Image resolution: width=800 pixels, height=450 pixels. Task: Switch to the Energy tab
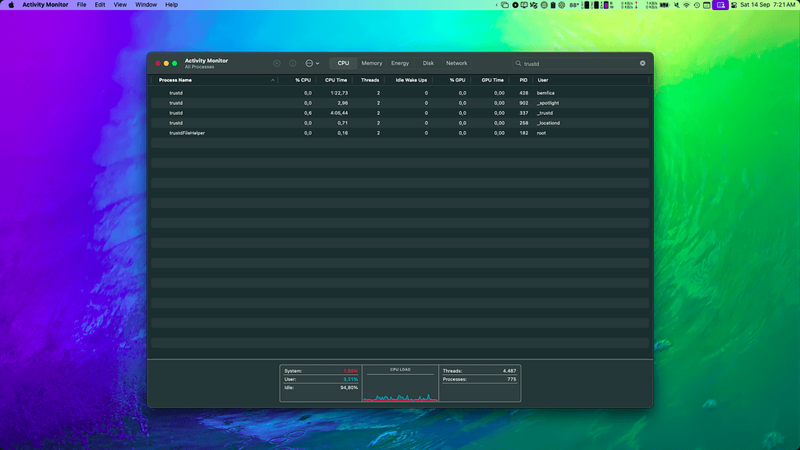[x=400, y=63]
